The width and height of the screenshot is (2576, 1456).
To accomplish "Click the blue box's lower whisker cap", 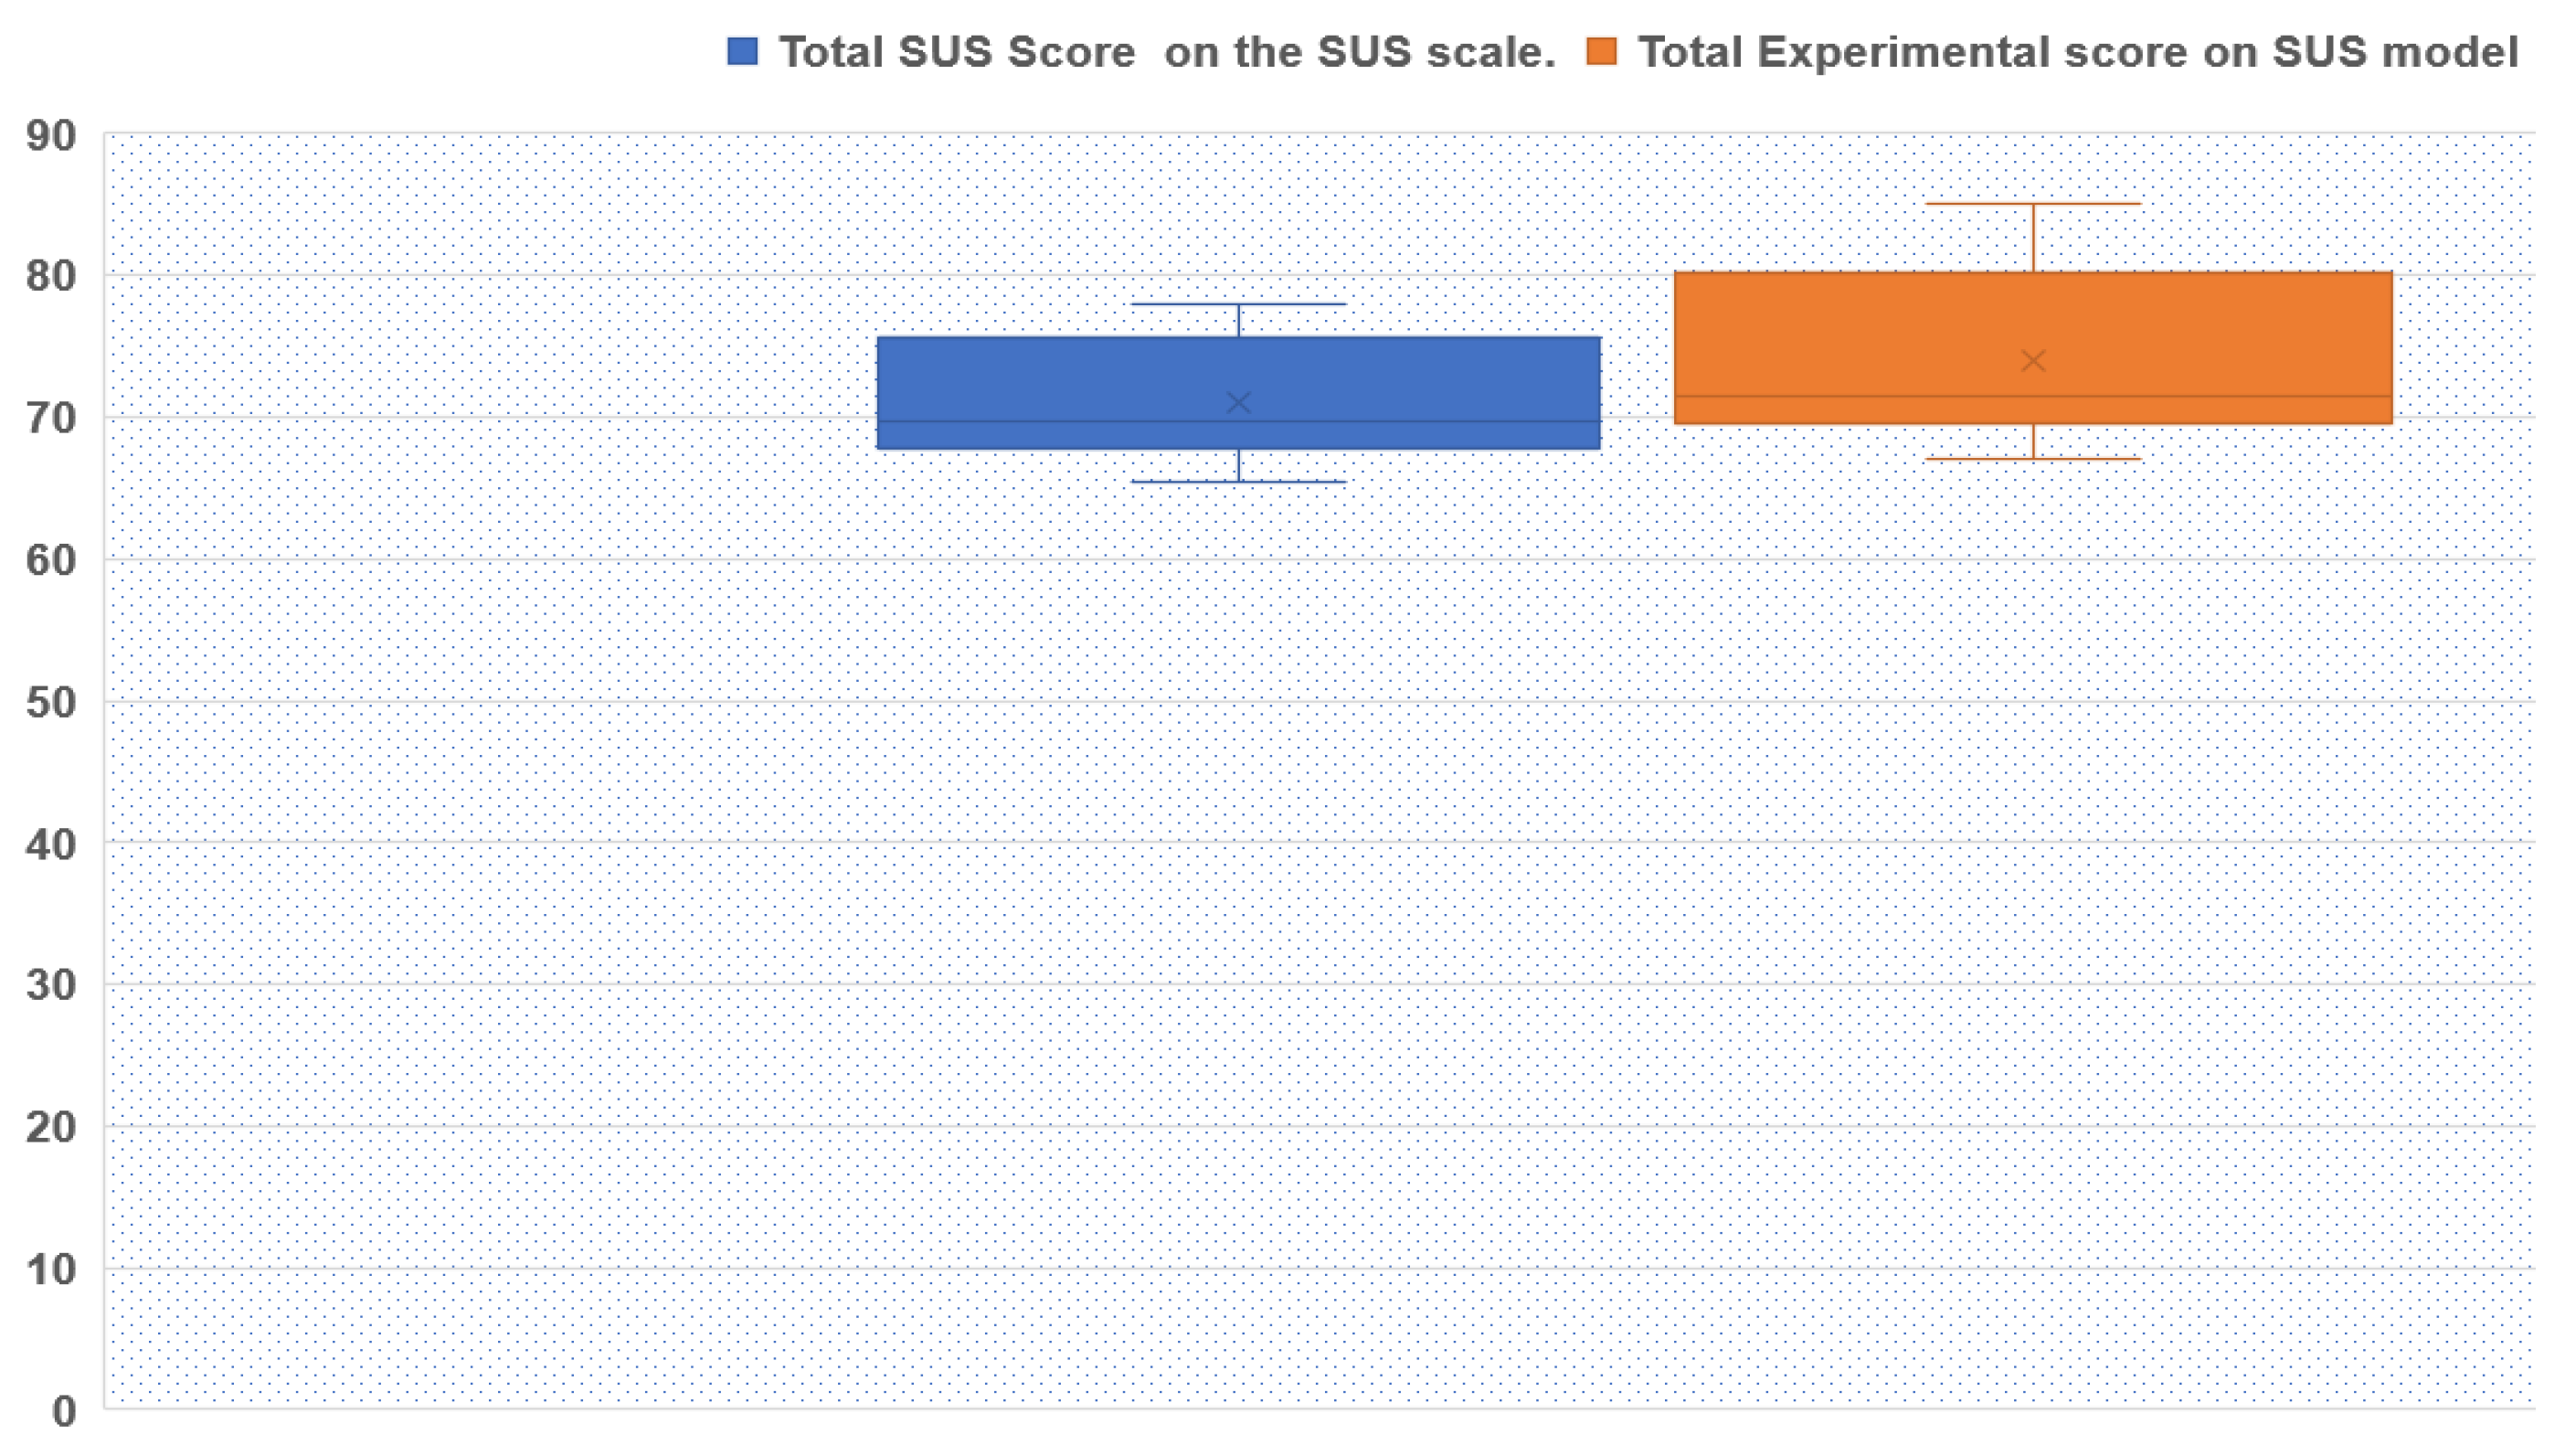I will (x=1238, y=482).
